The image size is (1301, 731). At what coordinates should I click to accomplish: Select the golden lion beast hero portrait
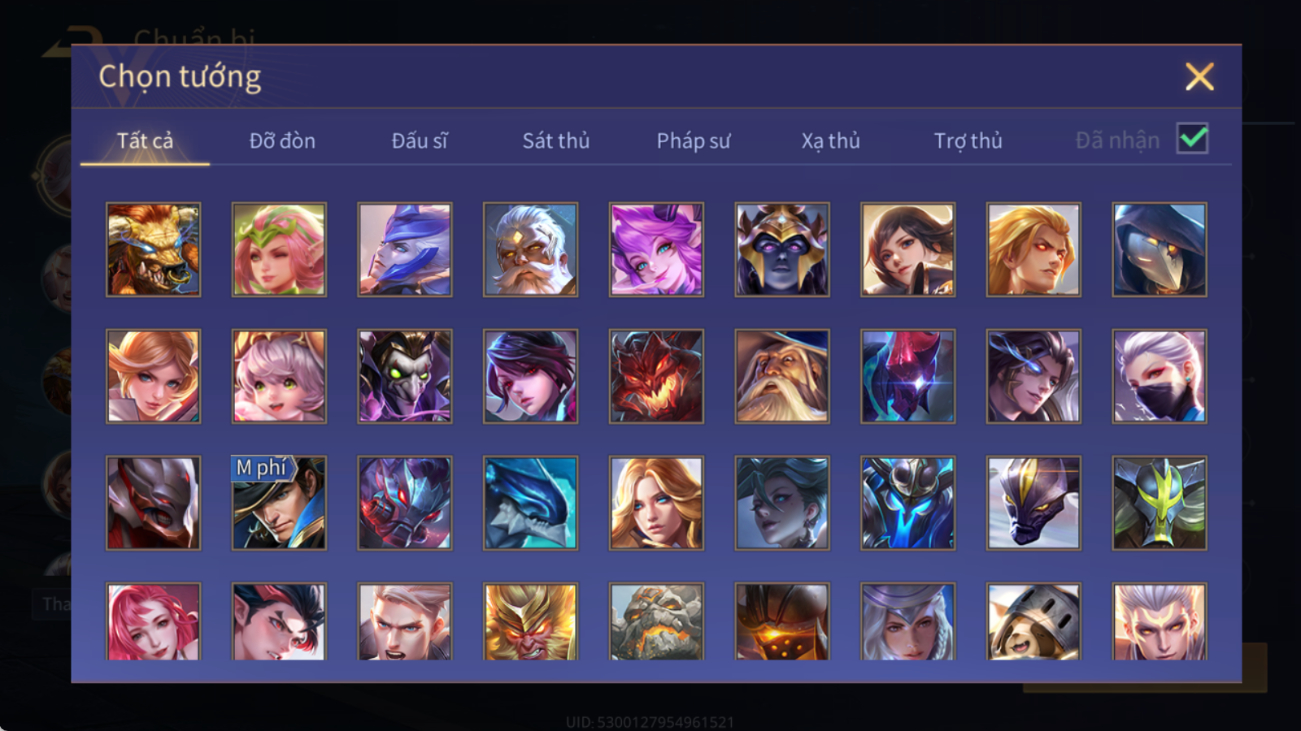153,249
